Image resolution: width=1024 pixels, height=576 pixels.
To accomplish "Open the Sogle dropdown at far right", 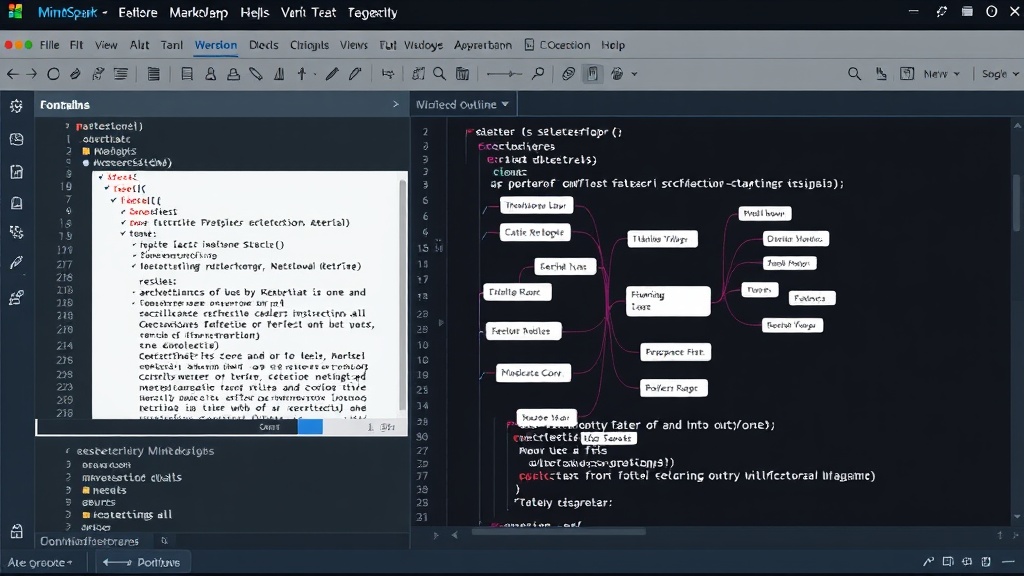I will pyautogui.click(x=1000, y=74).
